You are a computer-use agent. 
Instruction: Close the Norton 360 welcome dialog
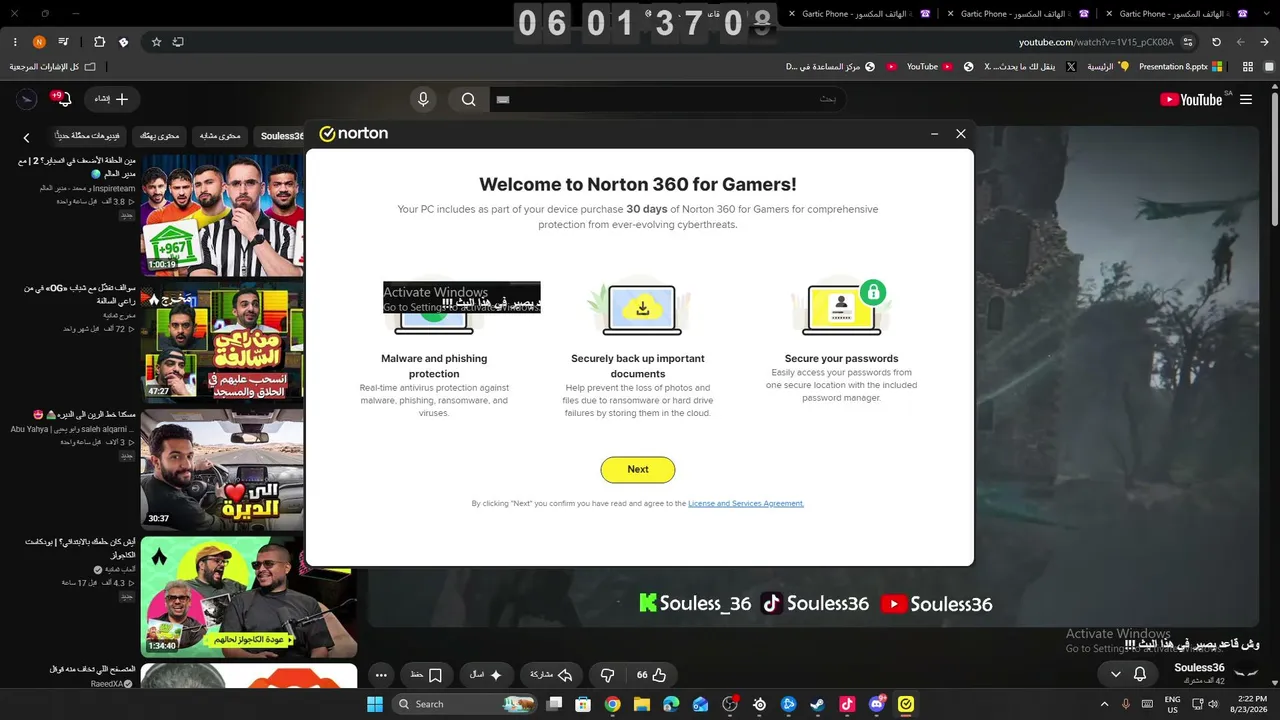click(x=961, y=134)
